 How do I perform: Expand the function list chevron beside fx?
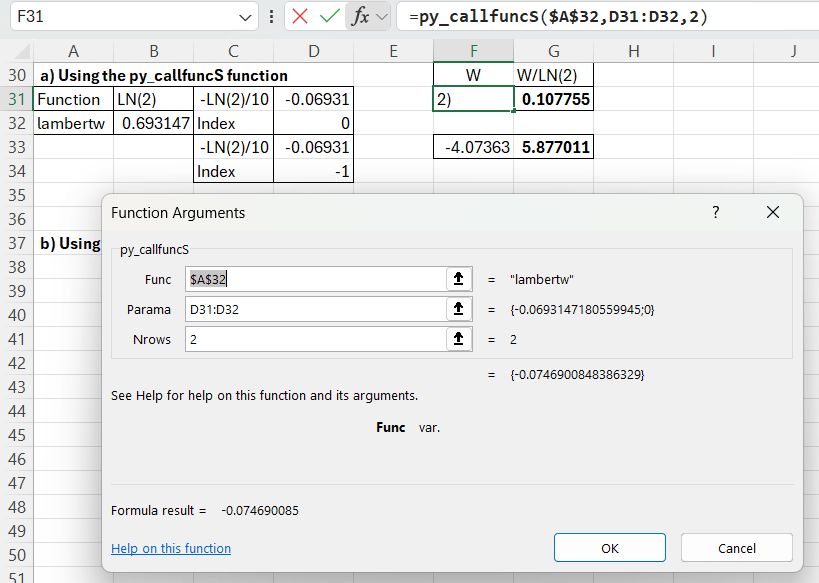tap(381, 17)
